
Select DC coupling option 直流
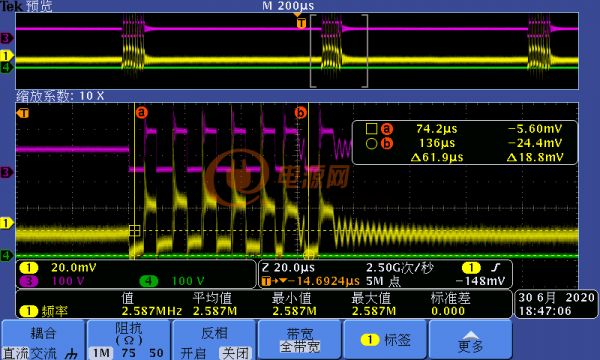[x=15, y=353]
